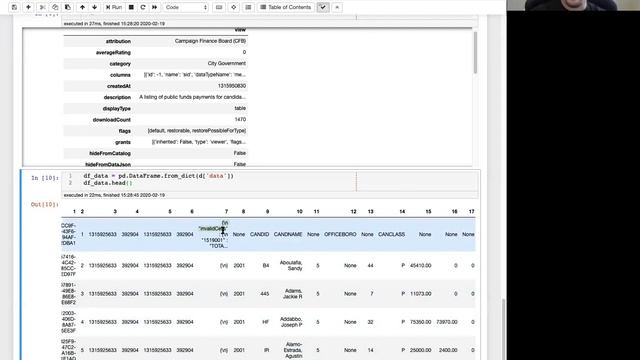This screenshot has height=360, width=640.
Task: Click the City Government value
Action: point(227,63)
